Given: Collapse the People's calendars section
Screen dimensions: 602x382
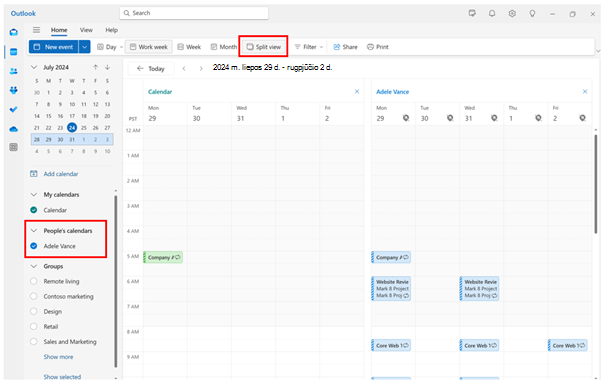Looking at the screenshot, I should 34,231.
